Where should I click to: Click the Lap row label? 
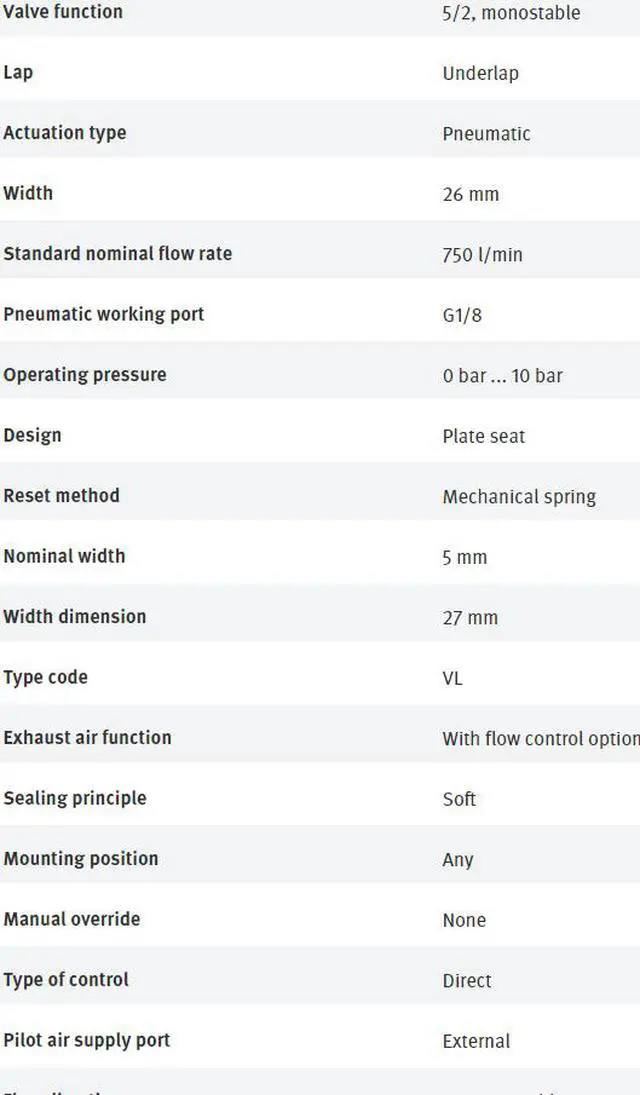18,73
